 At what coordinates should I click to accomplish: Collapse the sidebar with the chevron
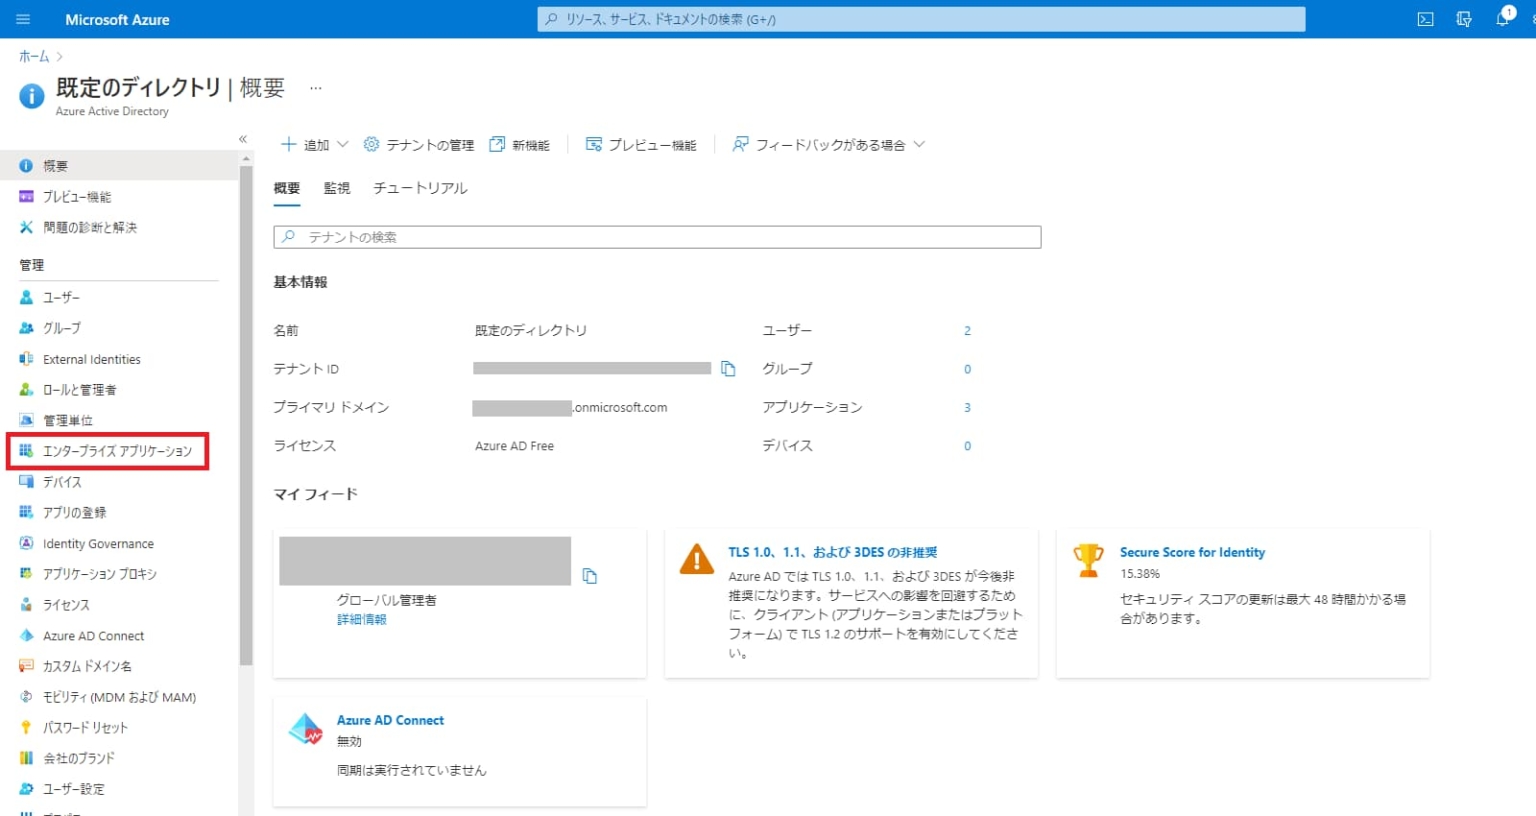click(x=243, y=138)
